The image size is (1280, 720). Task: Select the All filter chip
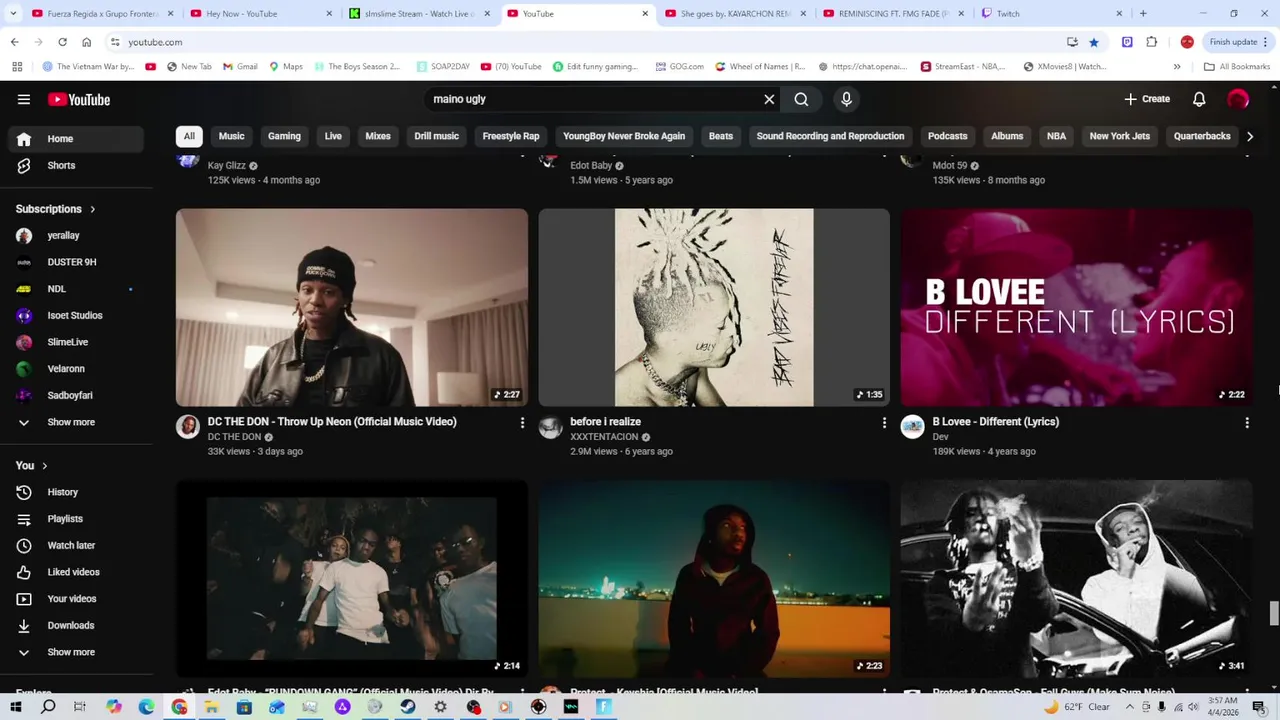(189, 136)
